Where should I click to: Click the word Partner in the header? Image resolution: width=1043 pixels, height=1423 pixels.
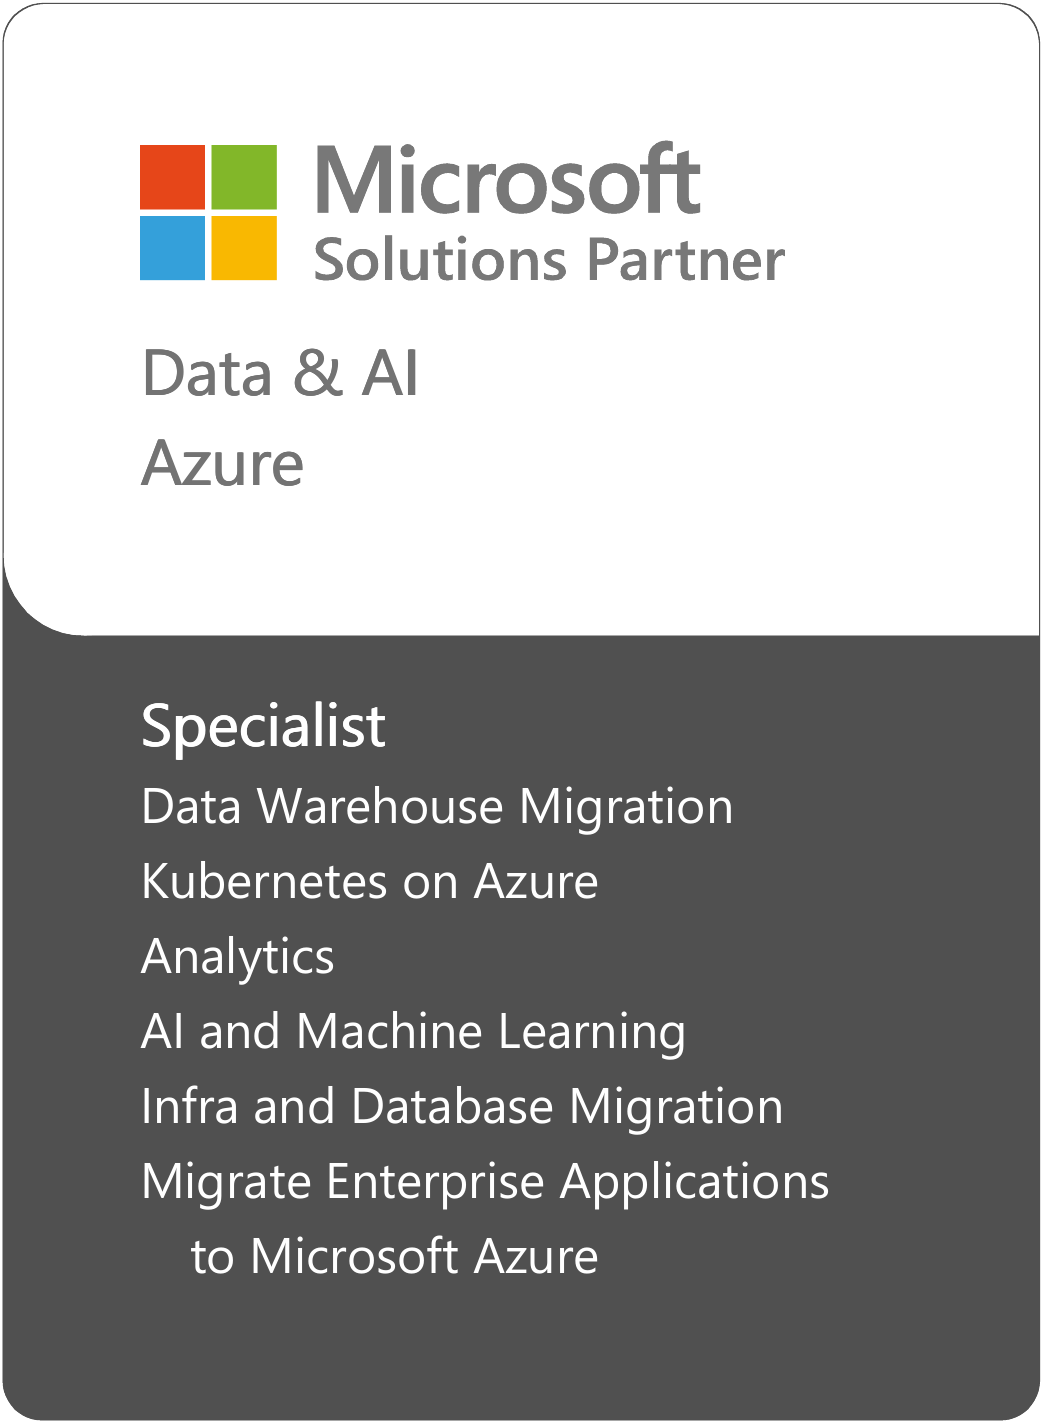click(x=685, y=260)
